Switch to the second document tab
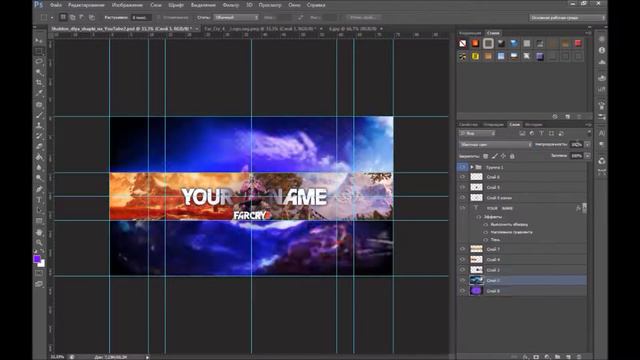The image size is (640, 360). (x=259, y=29)
